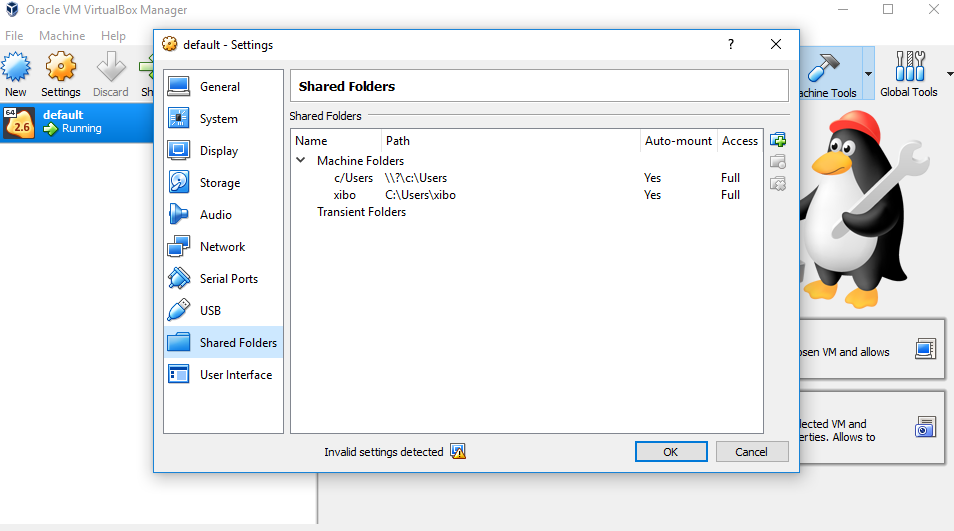Click the Name column header
This screenshot has width=954, height=531.
(x=336, y=141)
